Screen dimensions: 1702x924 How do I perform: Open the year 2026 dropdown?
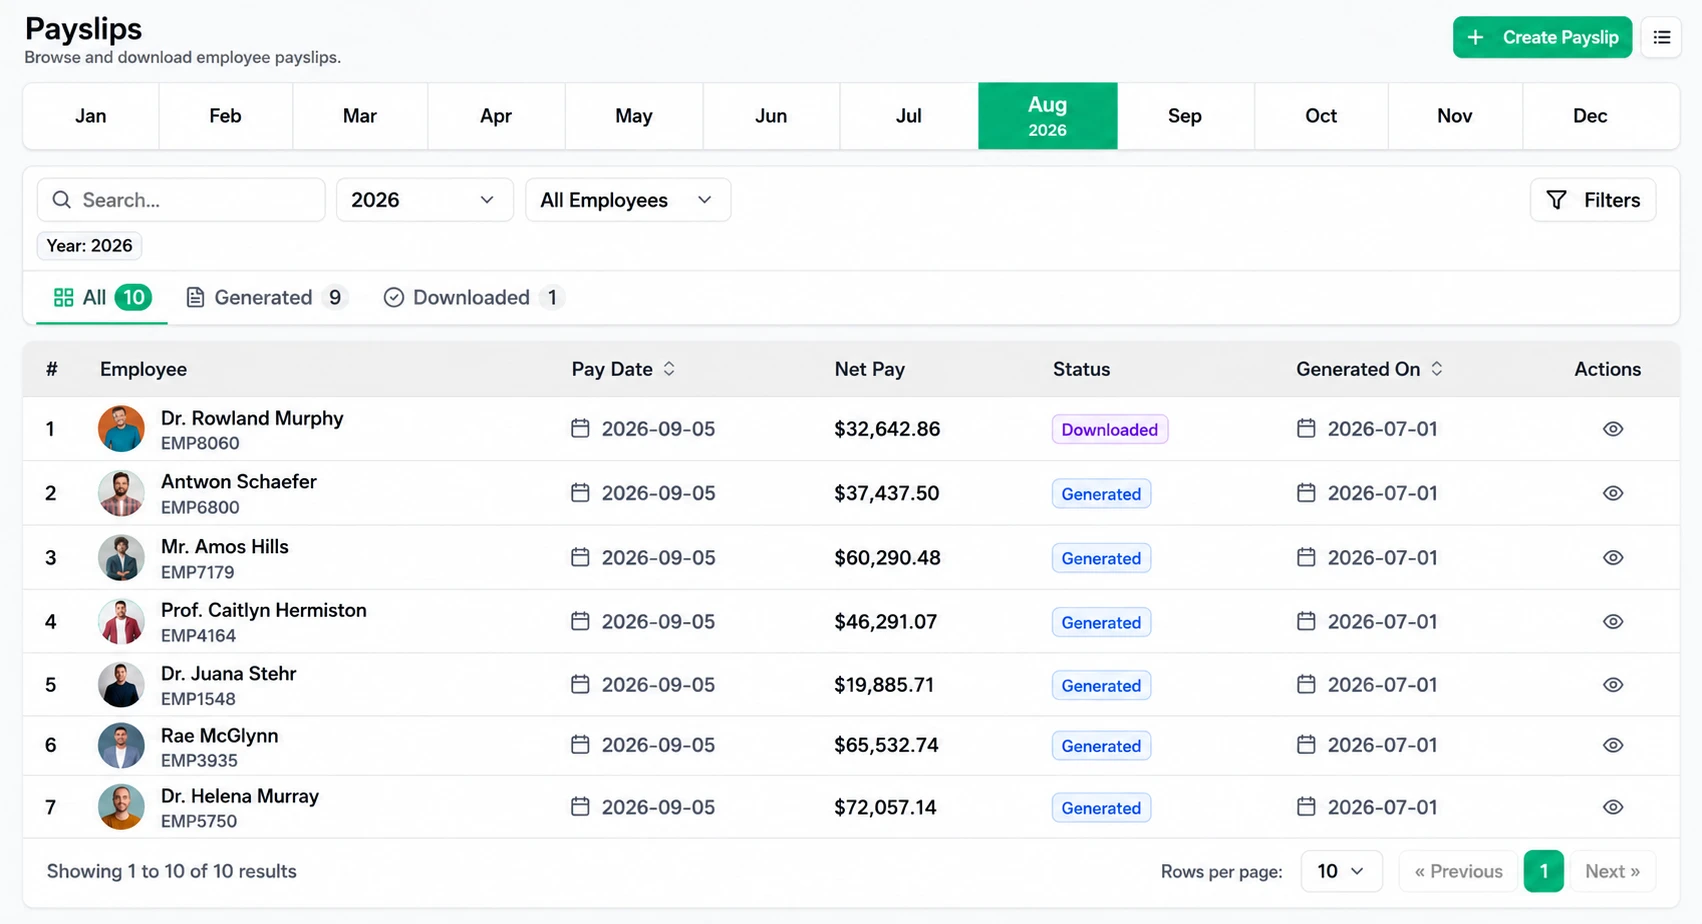pos(425,200)
